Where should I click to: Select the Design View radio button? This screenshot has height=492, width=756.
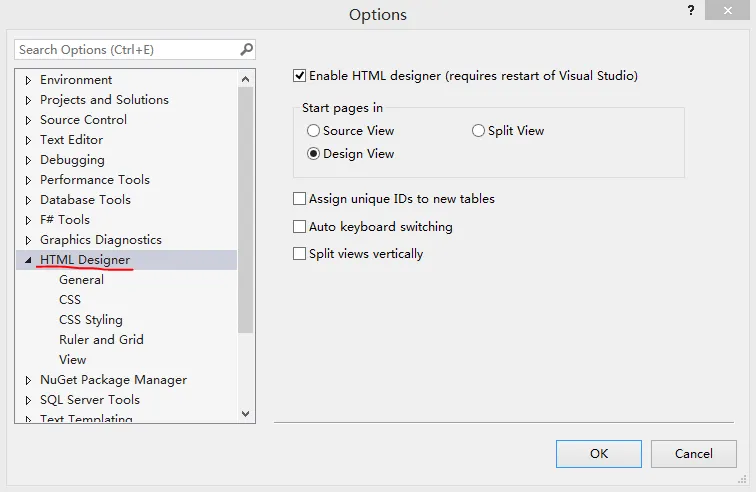click(x=314, y=154)
